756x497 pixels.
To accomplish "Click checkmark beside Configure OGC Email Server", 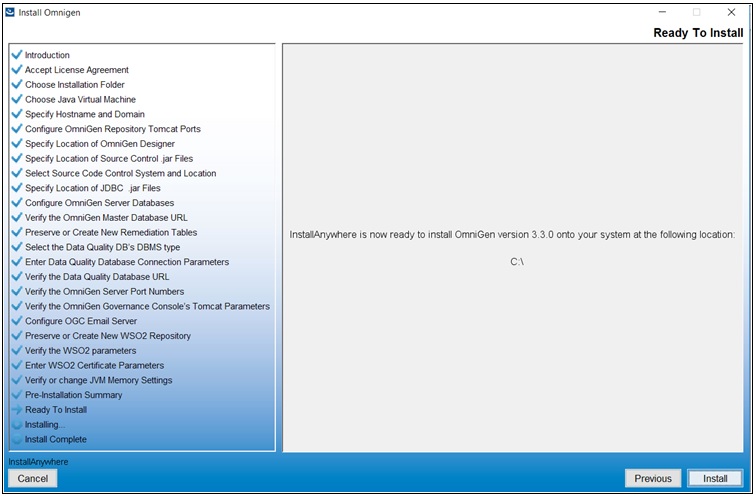I will (17, 321).
